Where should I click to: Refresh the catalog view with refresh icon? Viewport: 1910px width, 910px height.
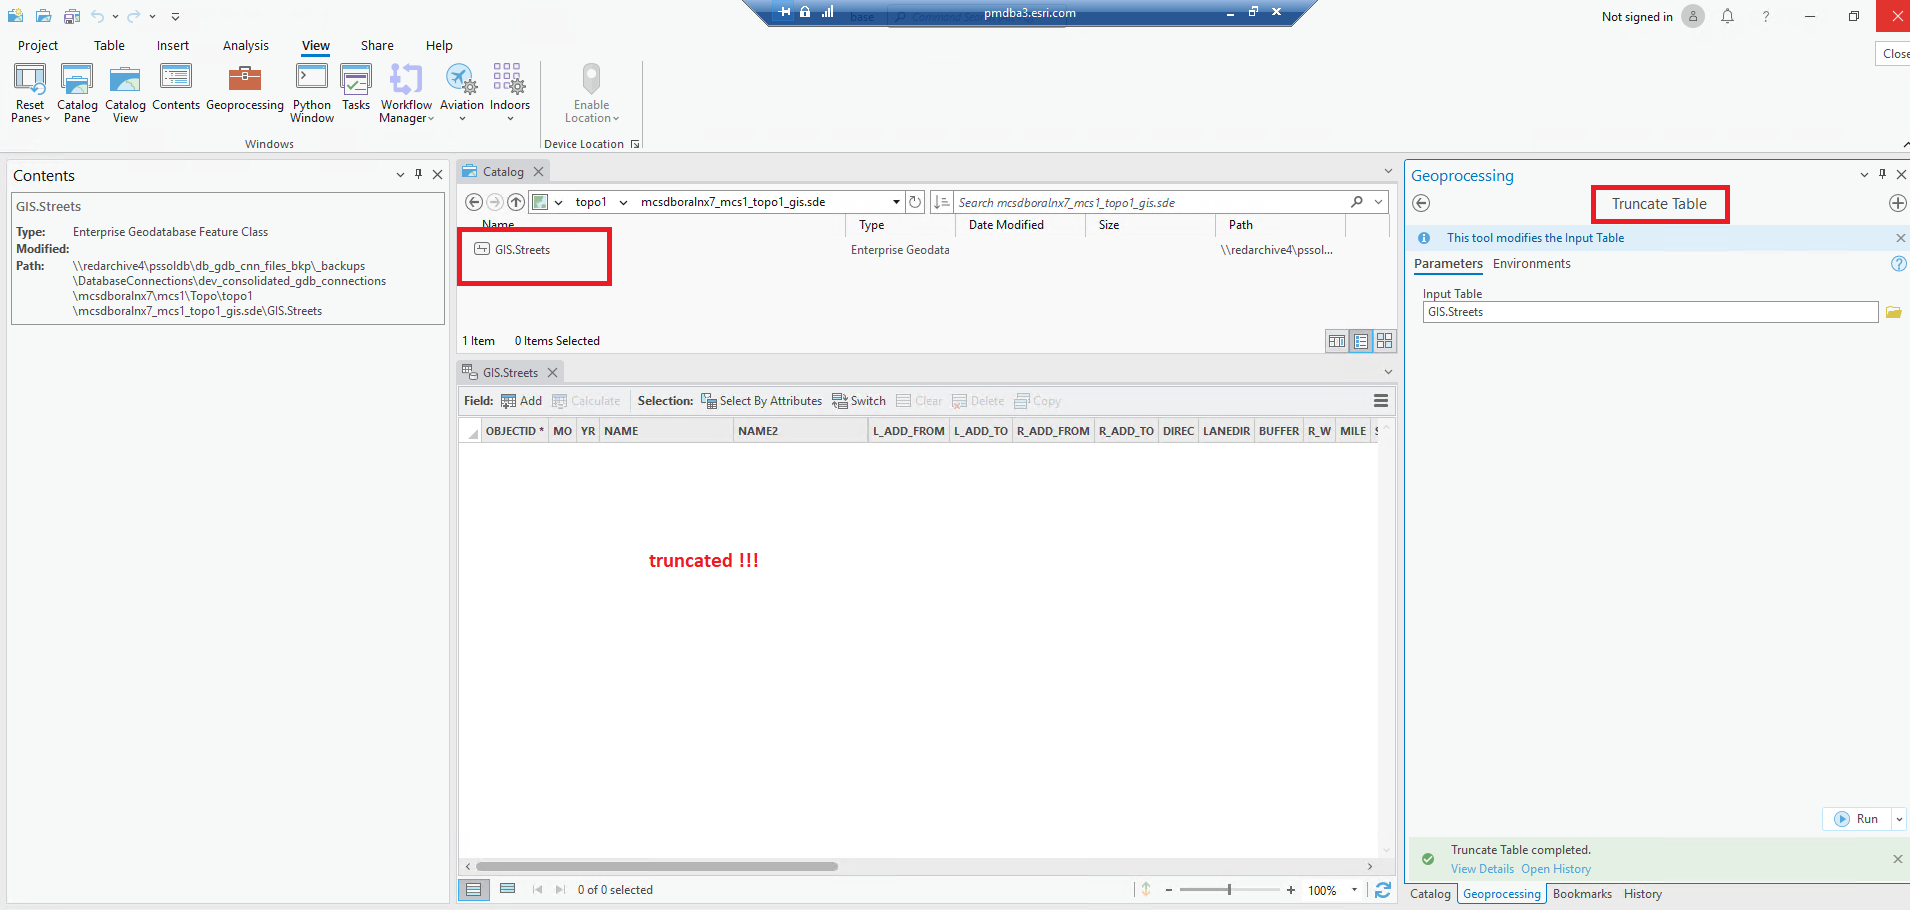click(915, 201)
